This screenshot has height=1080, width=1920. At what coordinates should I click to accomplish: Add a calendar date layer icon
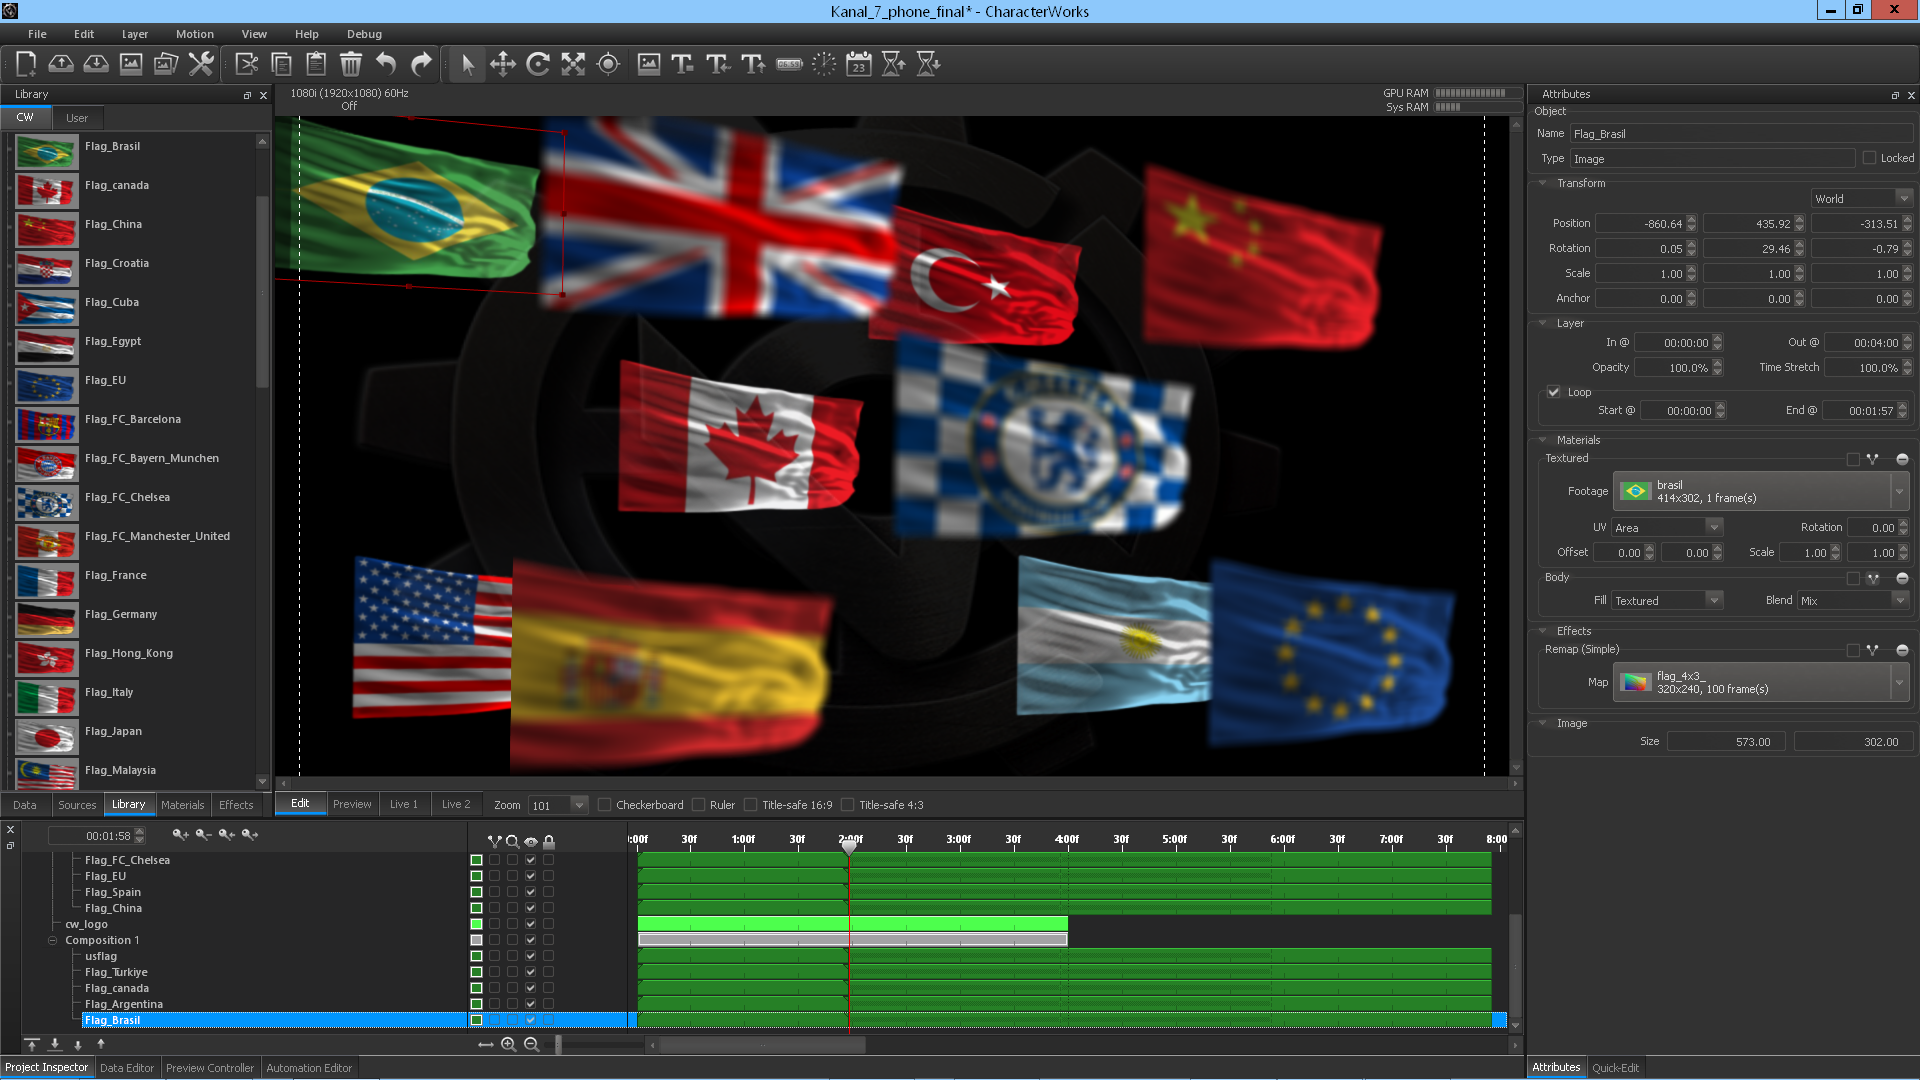[x=858, y=65]
